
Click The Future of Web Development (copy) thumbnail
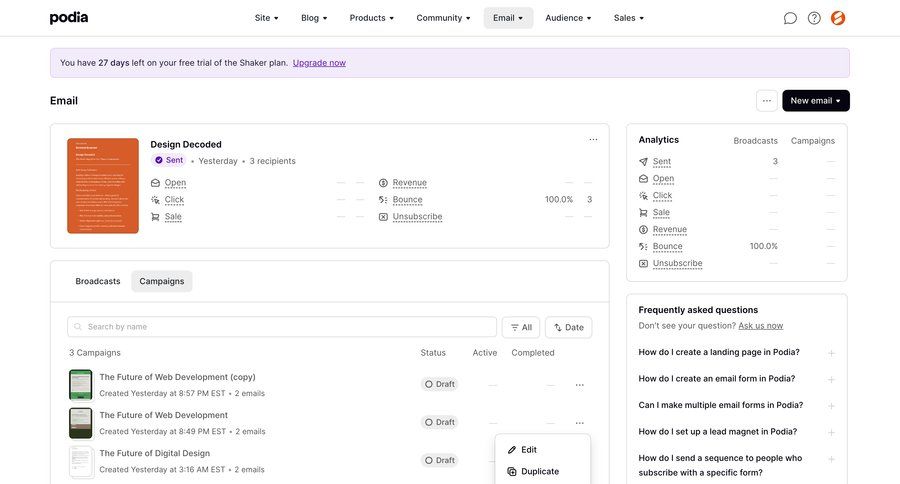click(x=80, y=385)
